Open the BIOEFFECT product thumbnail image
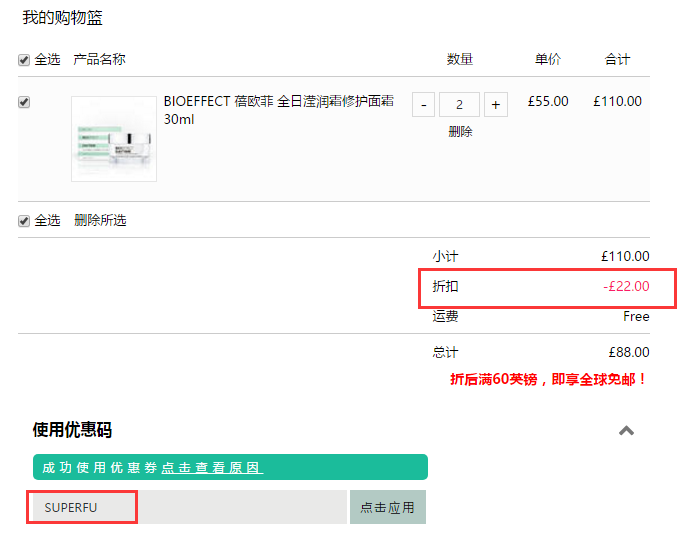 [114, 138]
